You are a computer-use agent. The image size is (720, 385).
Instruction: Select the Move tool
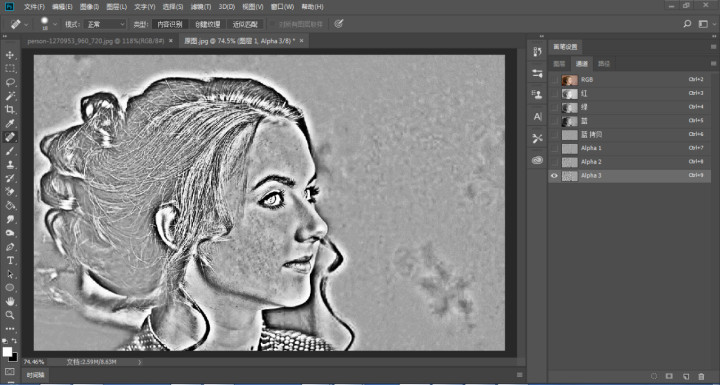pos(10,55)
